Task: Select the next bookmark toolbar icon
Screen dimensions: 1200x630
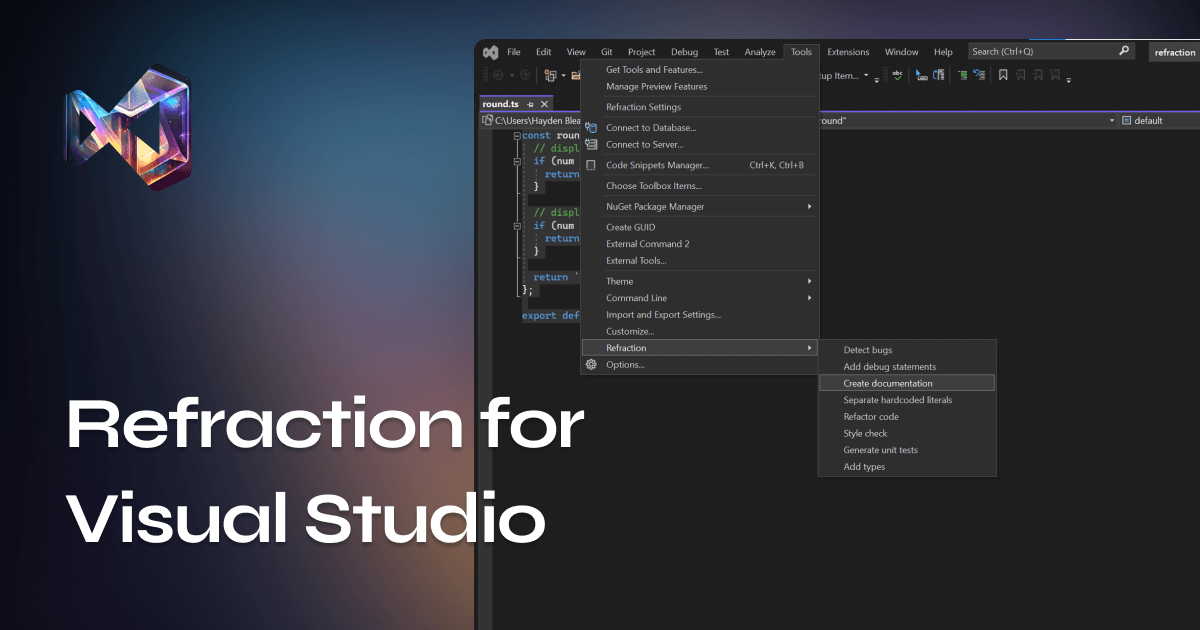Action: point(1038,75)
